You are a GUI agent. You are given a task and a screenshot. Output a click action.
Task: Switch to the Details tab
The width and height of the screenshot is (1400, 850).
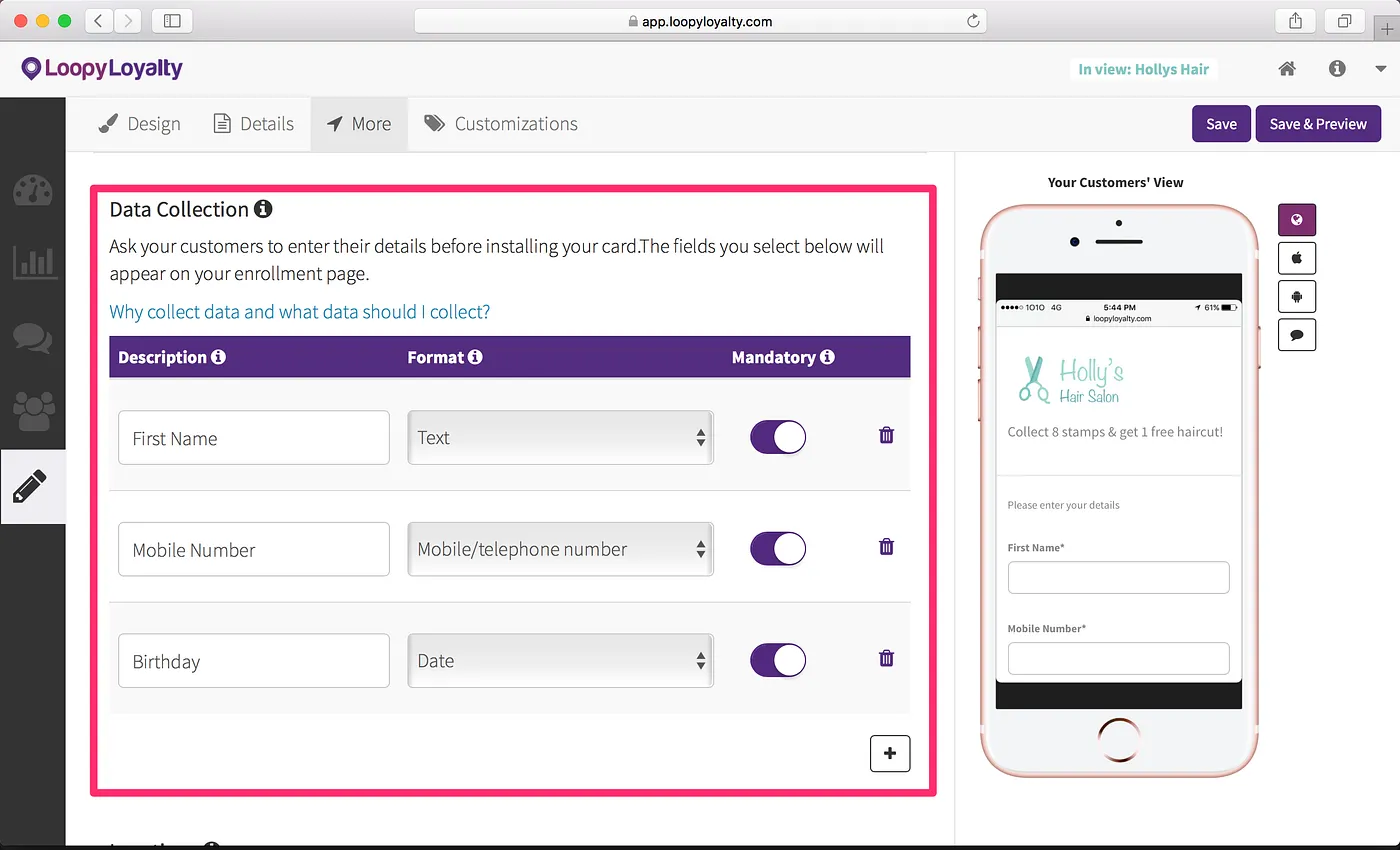coord(253,124)
